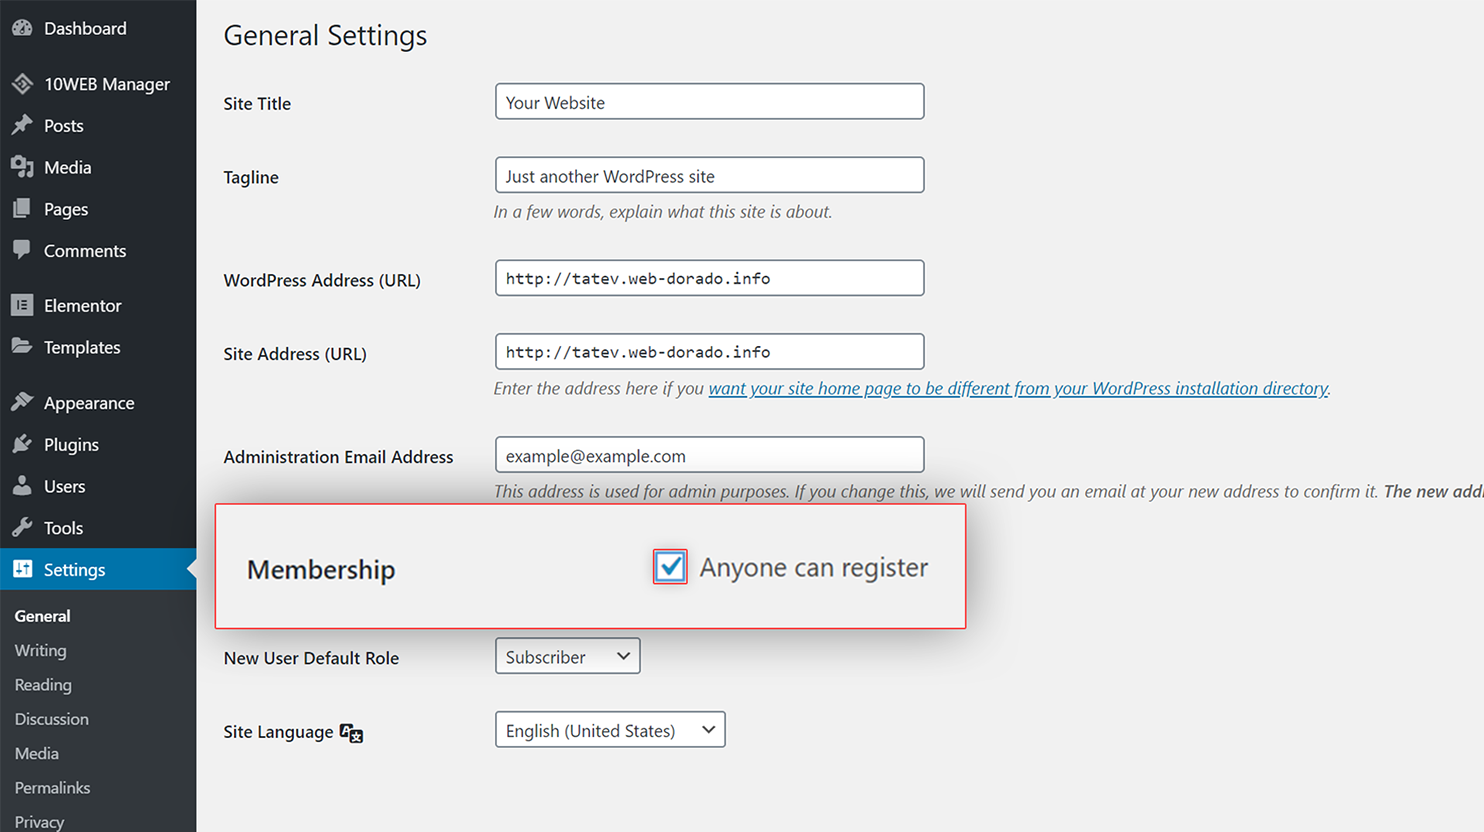Click the Anyone can register label

[814, 567]
